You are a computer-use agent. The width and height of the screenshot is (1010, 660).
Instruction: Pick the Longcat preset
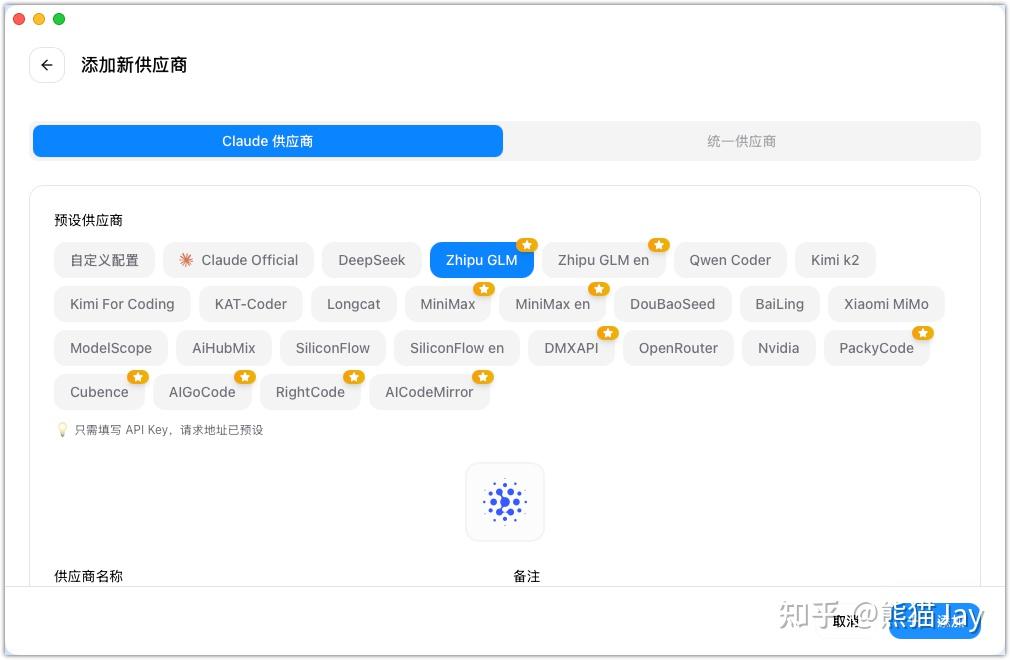(354, 304)
